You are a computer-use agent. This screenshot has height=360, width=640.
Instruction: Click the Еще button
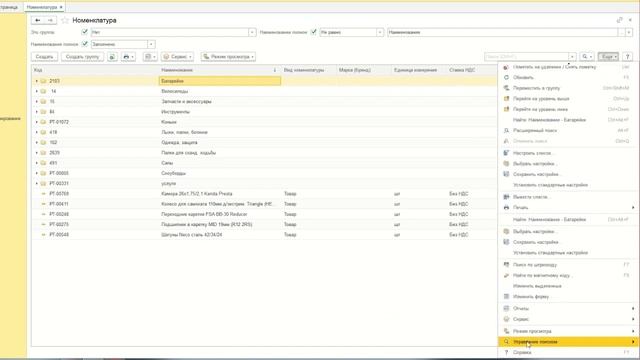[608, 57]
